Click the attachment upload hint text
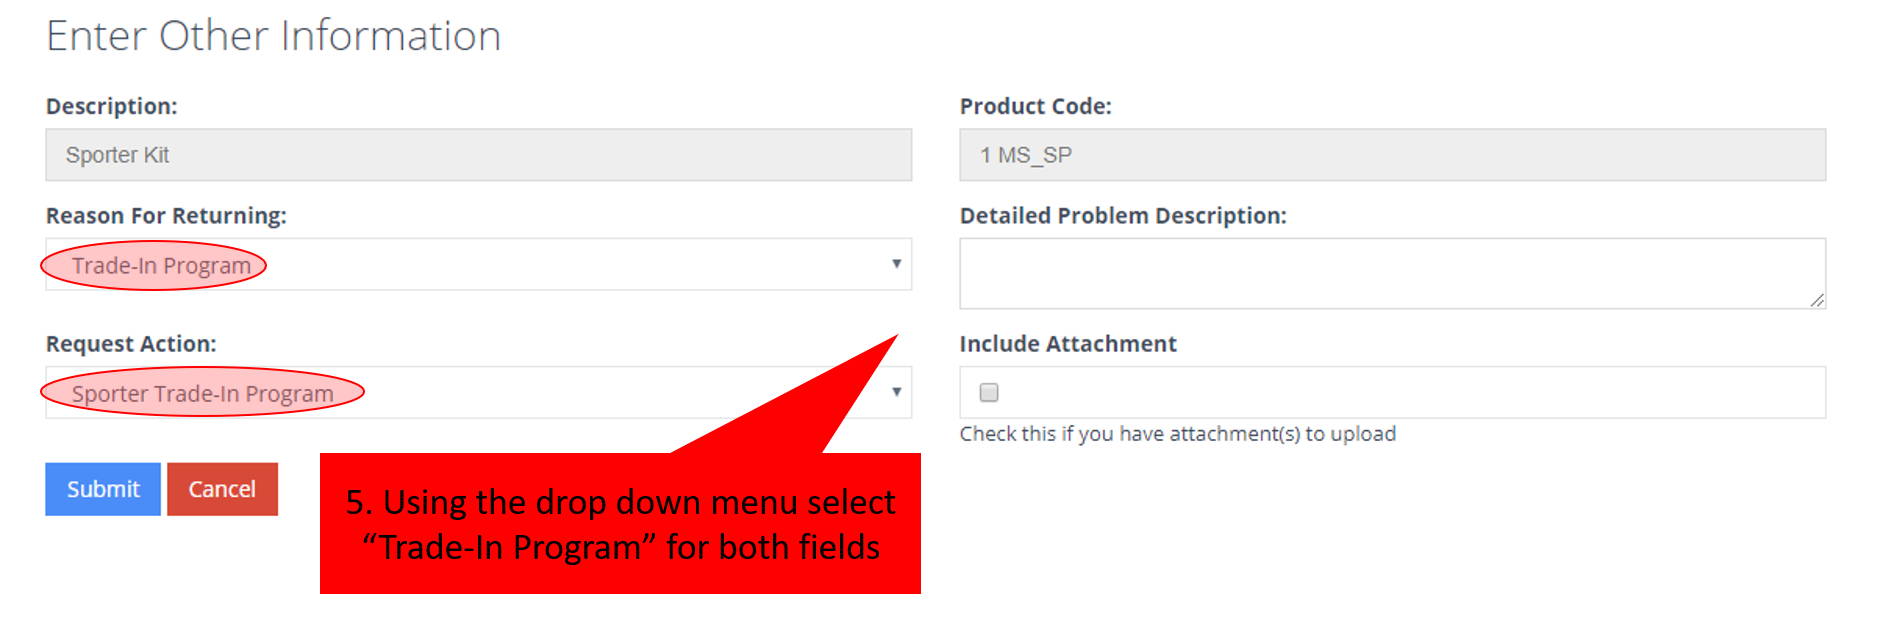 pos(1177,434)
